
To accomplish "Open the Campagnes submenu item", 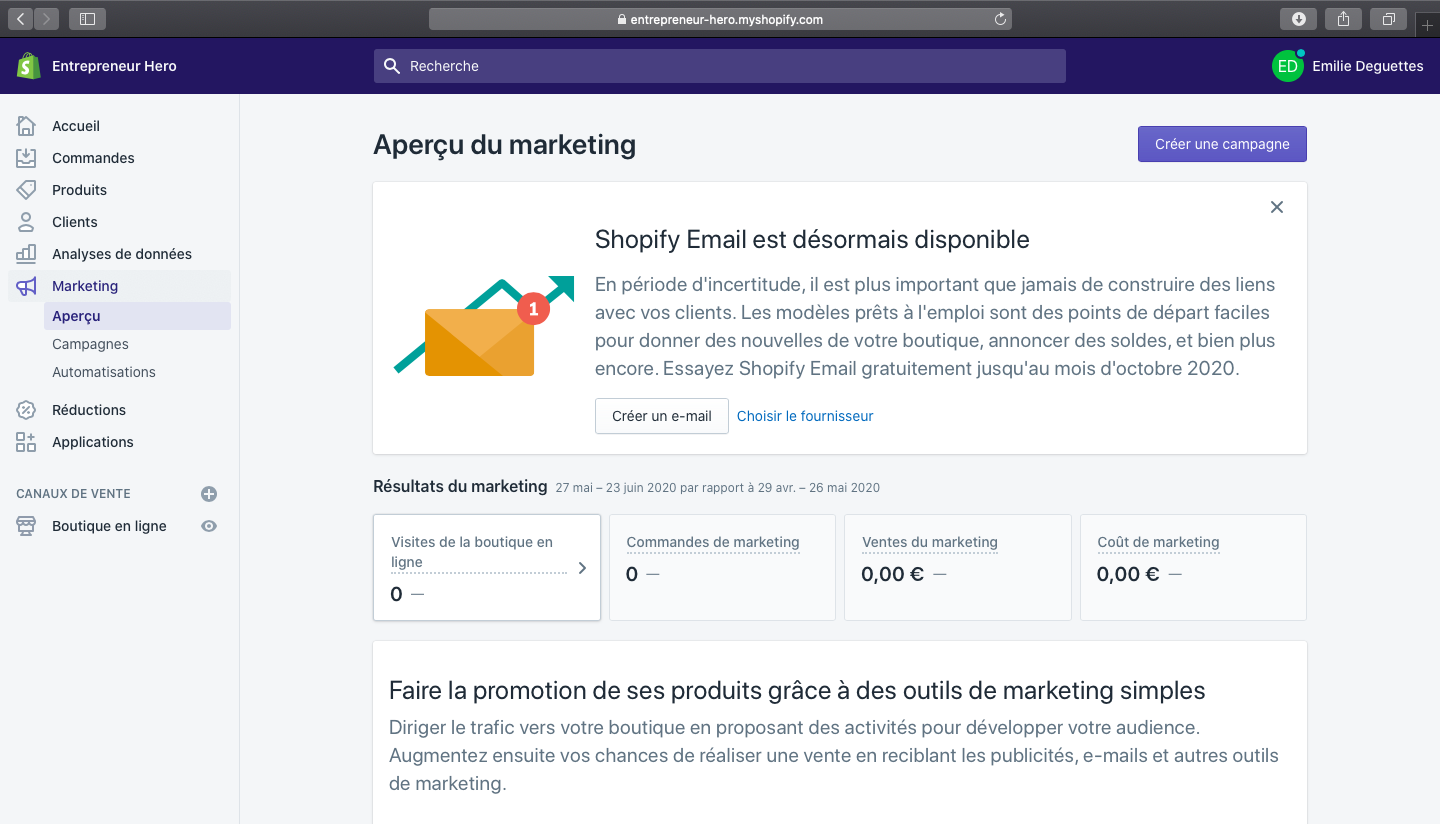I will click(x=137, y=344).
